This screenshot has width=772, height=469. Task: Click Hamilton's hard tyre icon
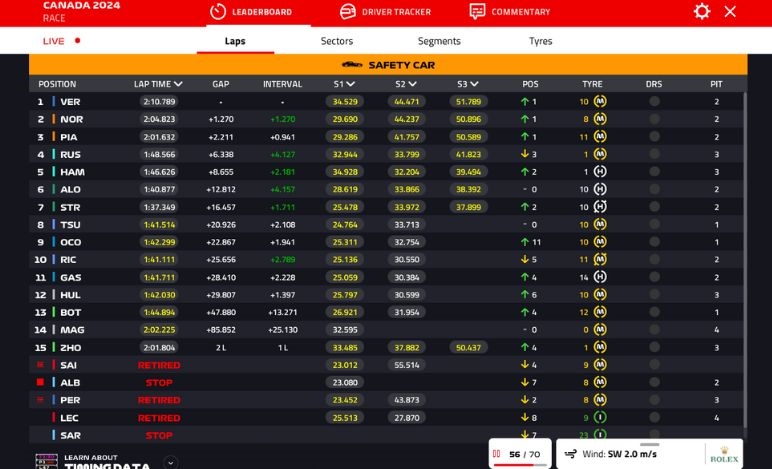point(600,172)
